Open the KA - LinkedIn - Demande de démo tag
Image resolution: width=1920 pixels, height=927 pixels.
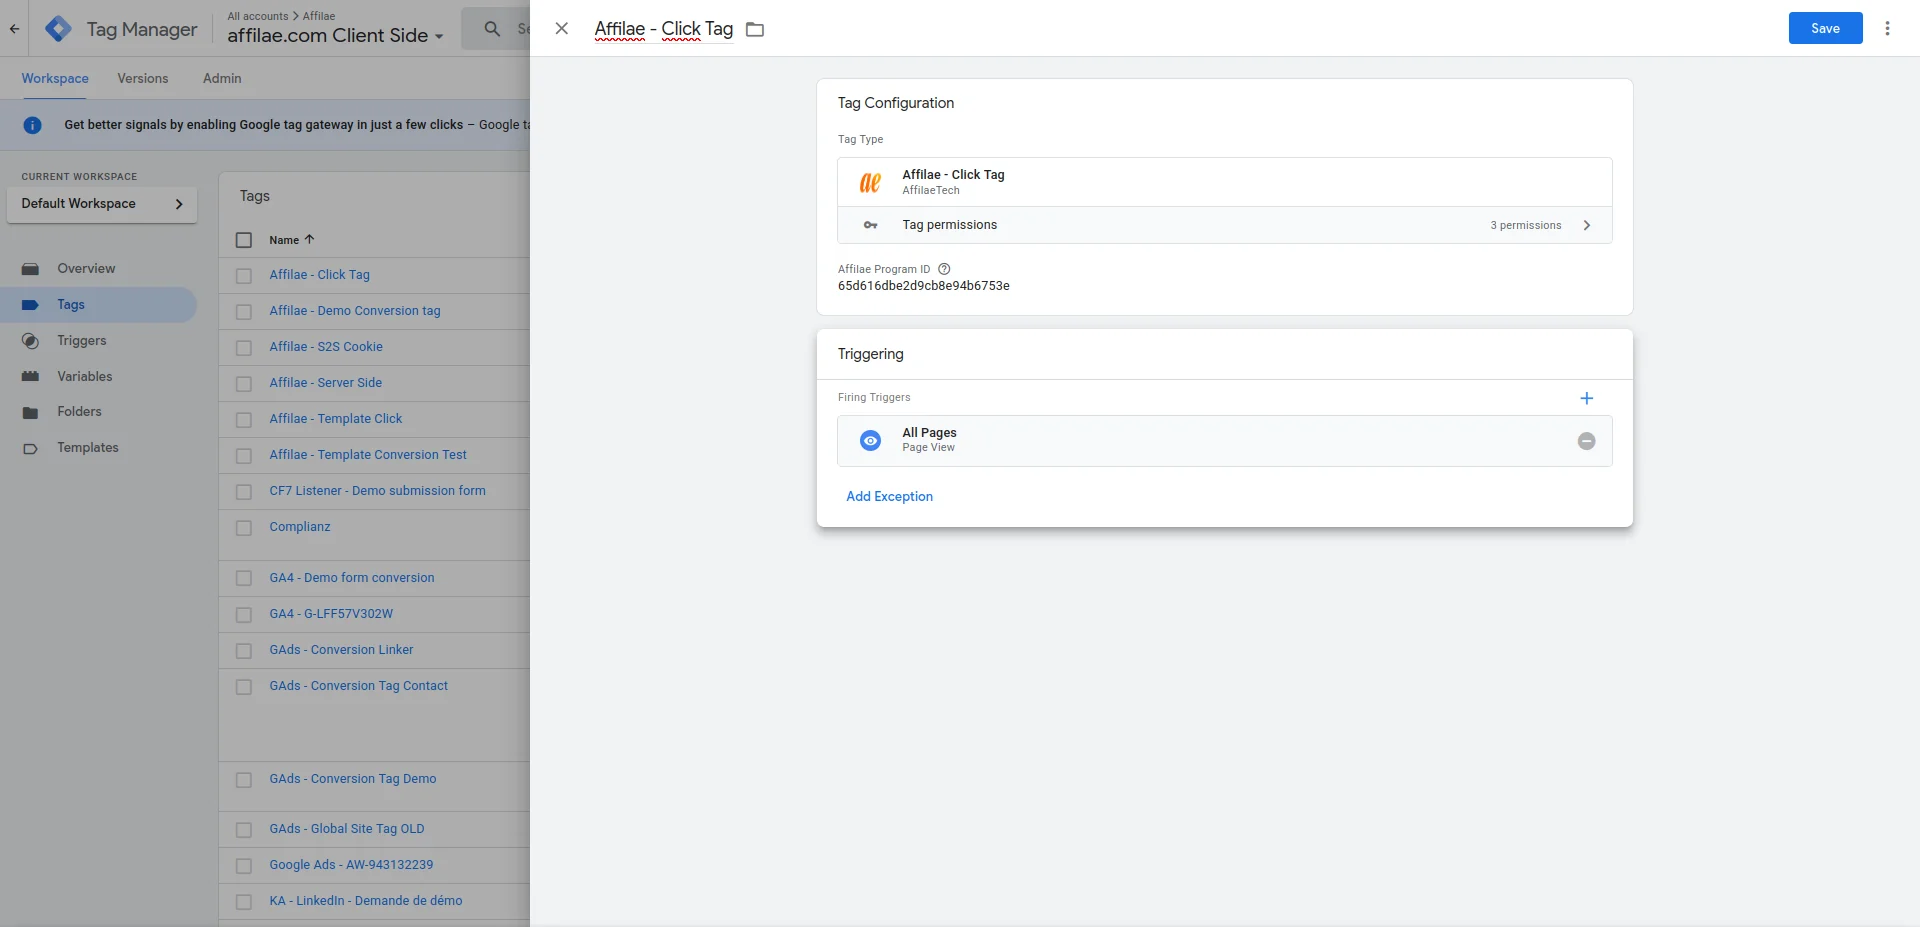(366, 901)
